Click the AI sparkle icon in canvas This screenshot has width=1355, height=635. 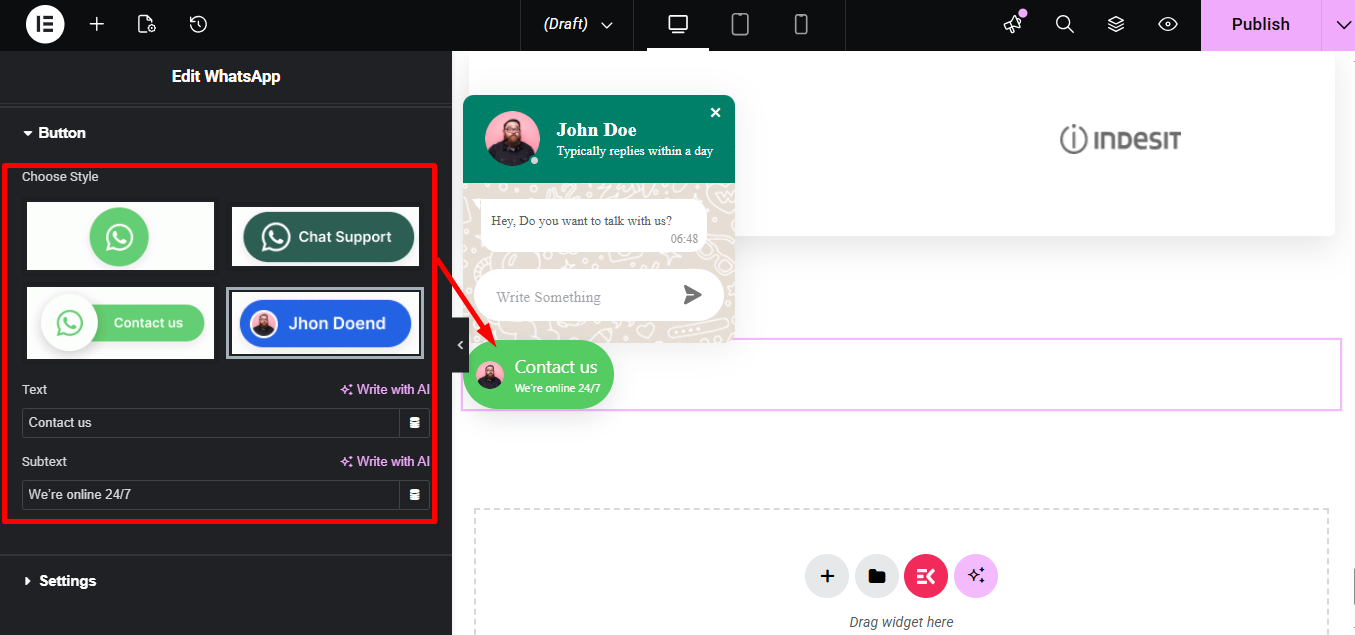pos(975,575)
